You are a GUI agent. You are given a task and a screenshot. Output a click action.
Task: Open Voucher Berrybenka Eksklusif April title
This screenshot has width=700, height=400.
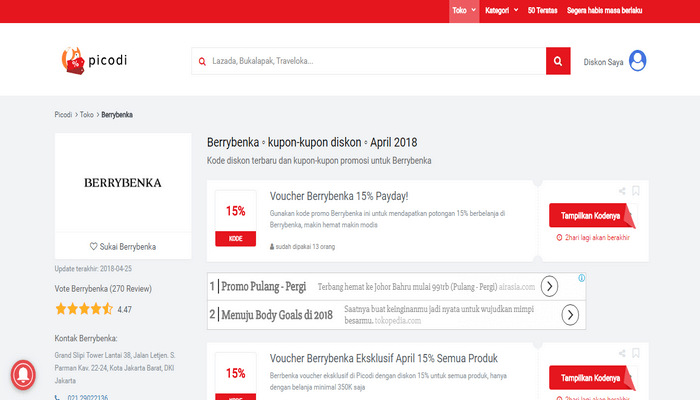[383, 358]
